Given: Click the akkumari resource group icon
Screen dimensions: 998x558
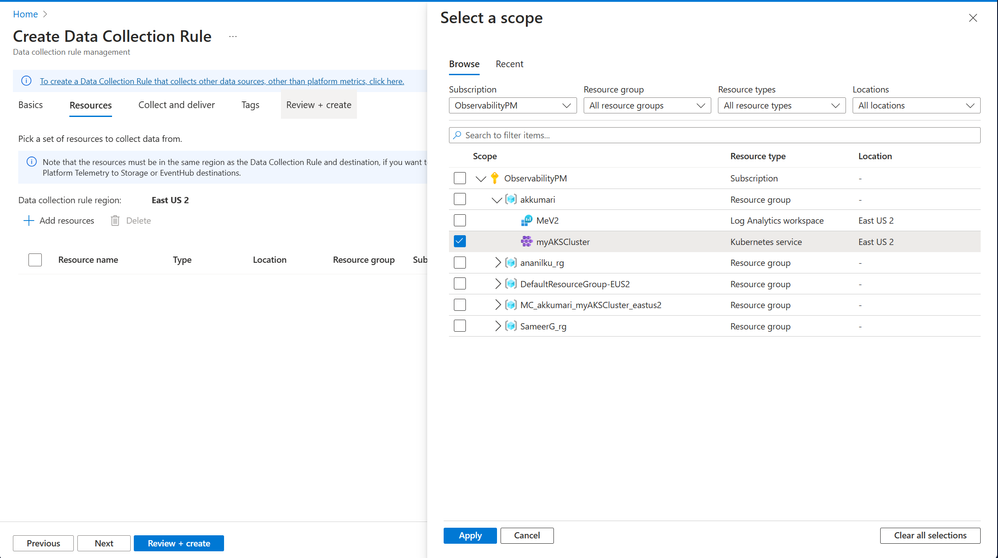Looking at the screenshot, I should [511, 200].
